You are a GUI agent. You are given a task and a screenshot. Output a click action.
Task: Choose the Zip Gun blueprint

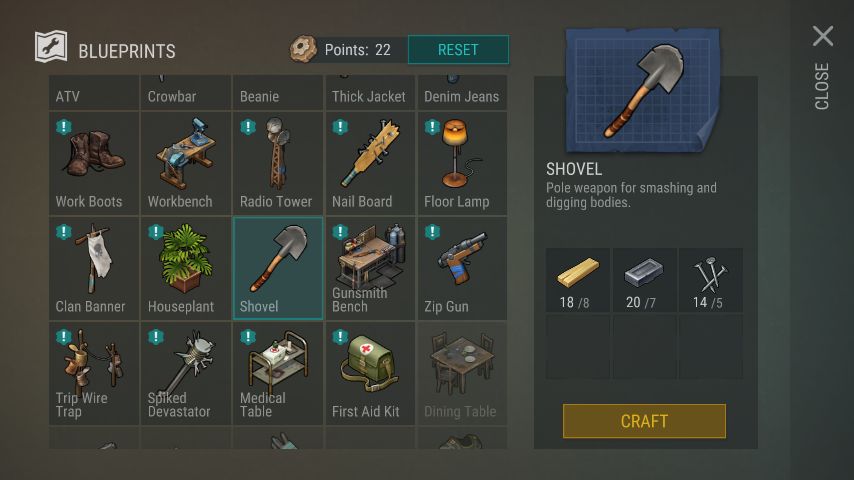(462, 268)
